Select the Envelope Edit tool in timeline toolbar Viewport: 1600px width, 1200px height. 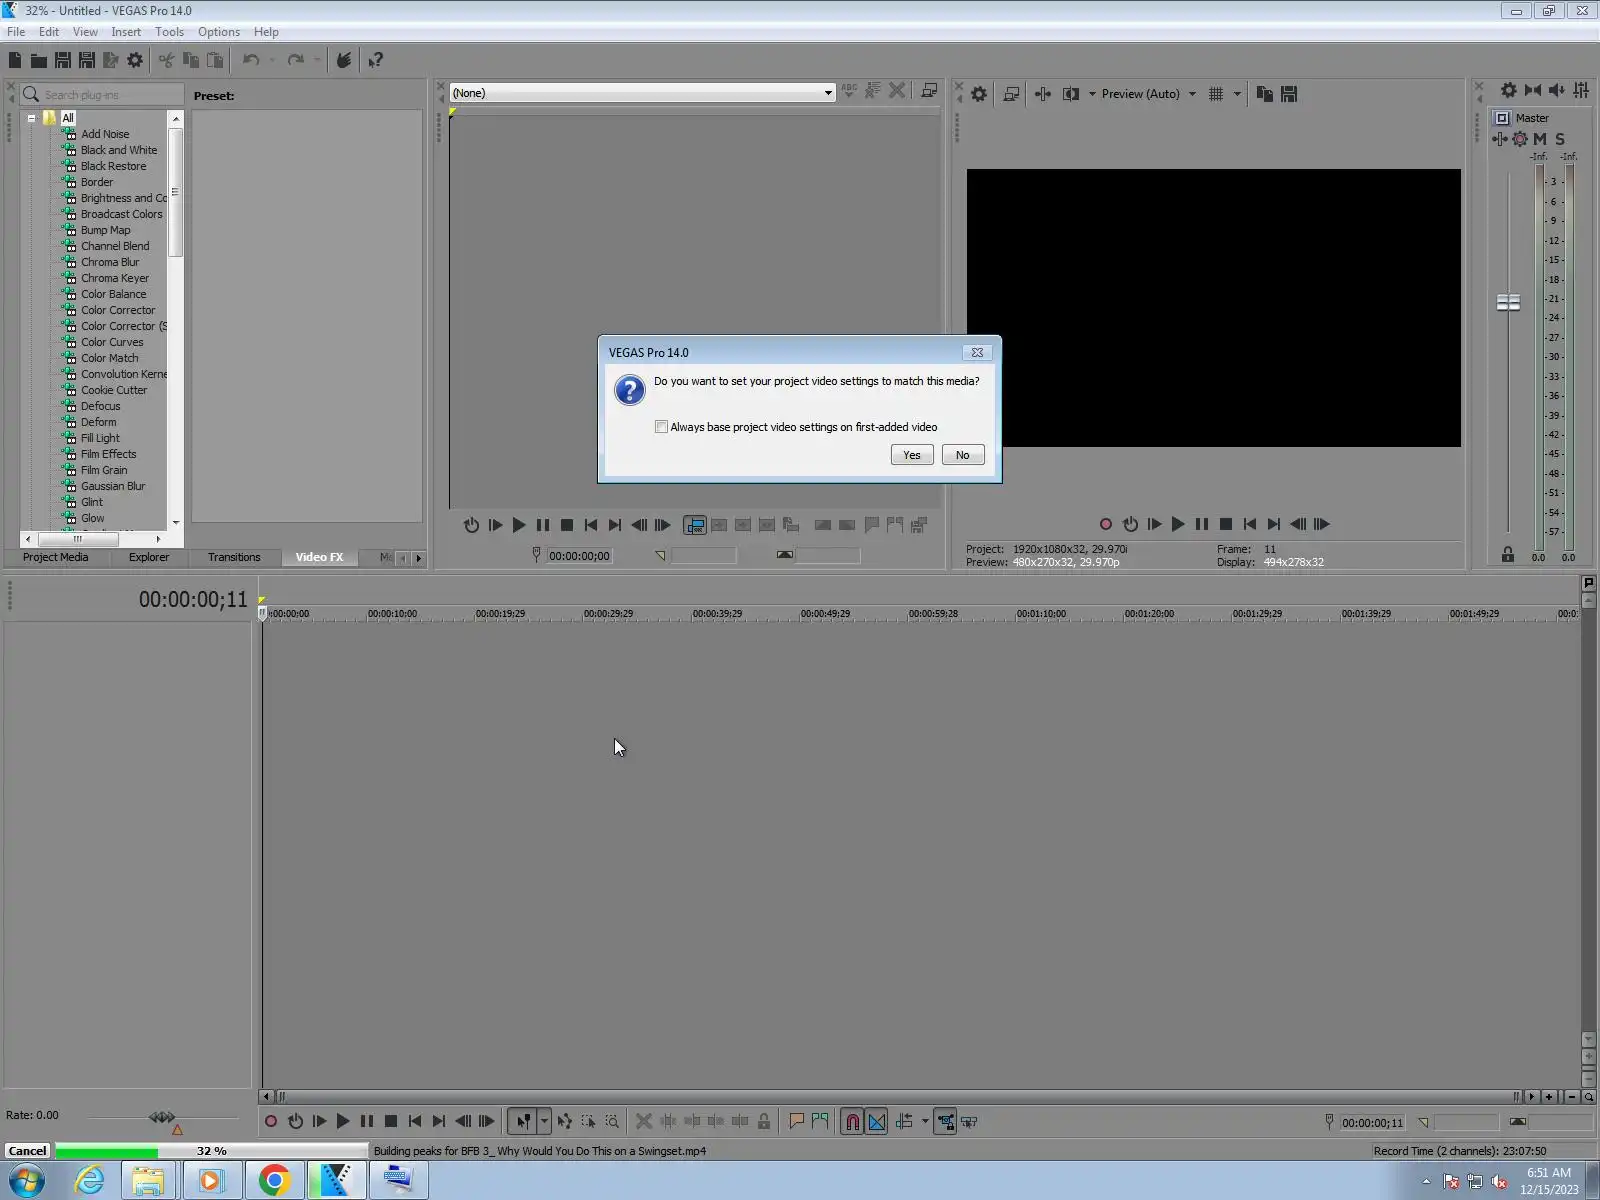point(565,1122)
